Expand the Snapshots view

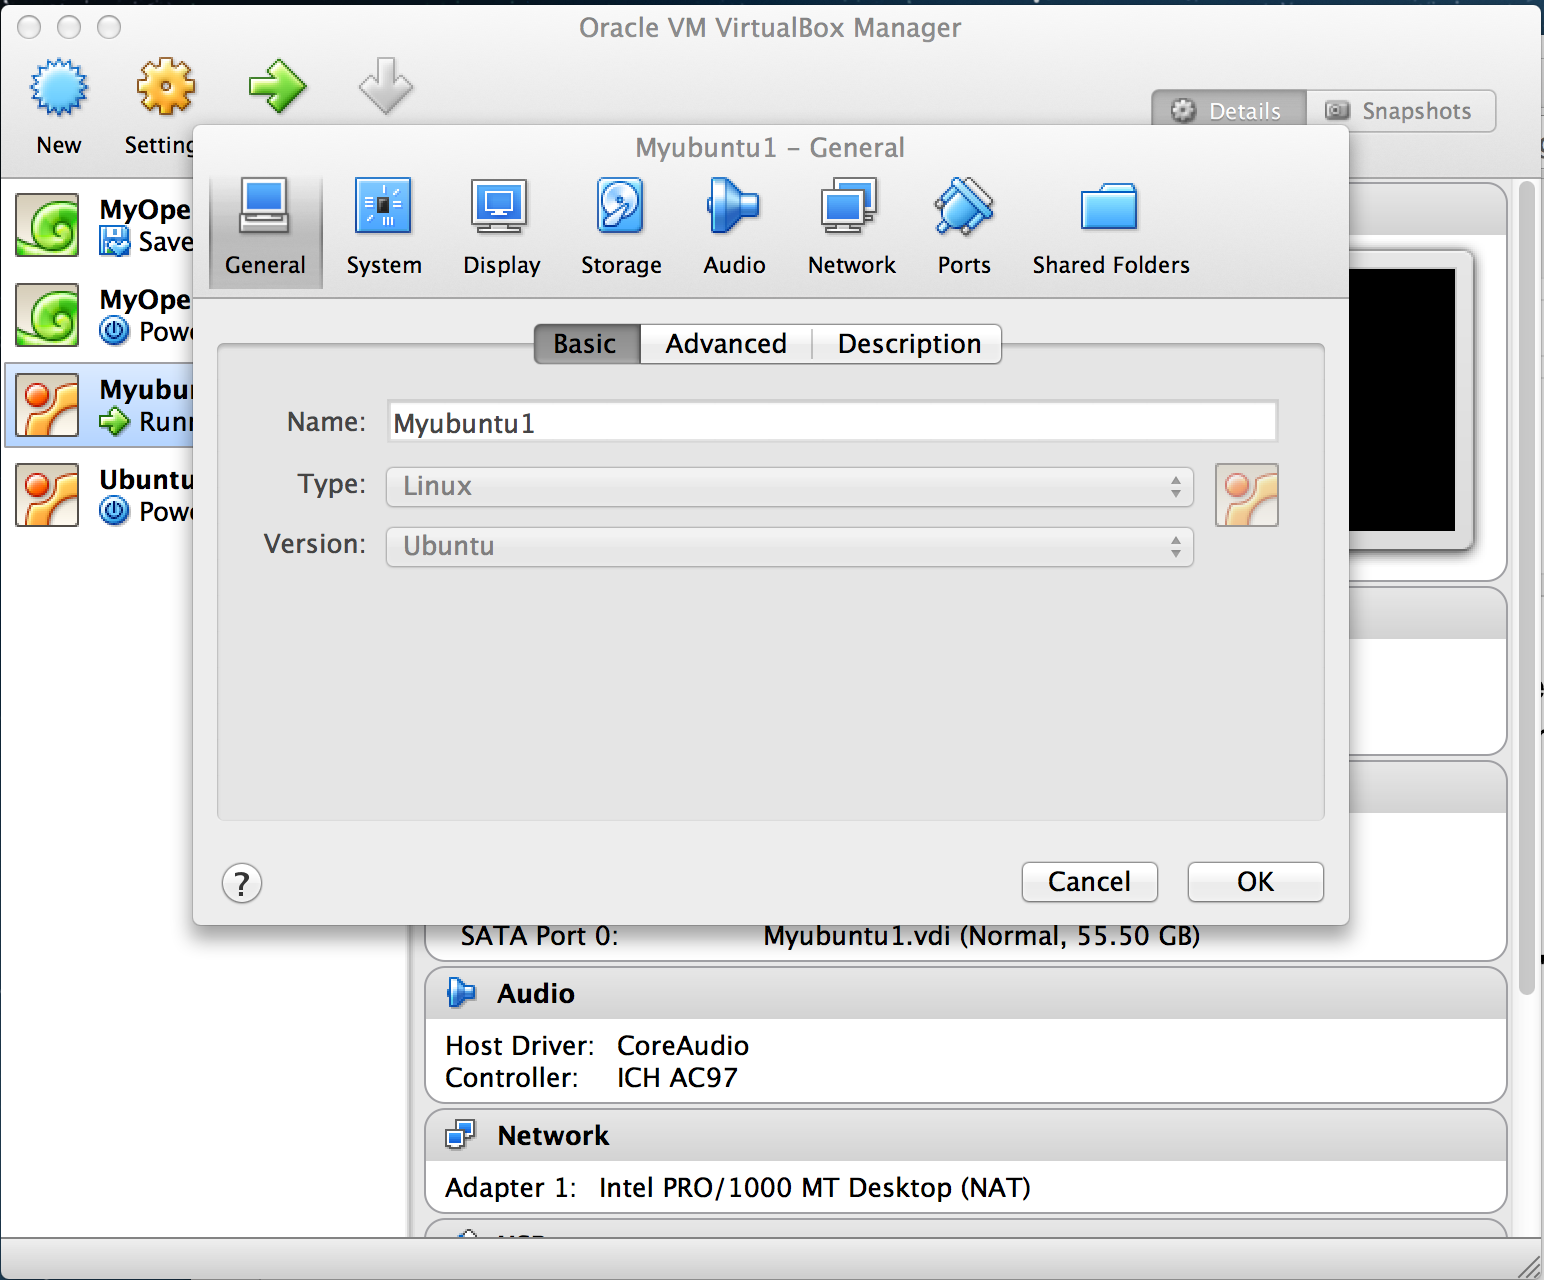coord(1400,110)
